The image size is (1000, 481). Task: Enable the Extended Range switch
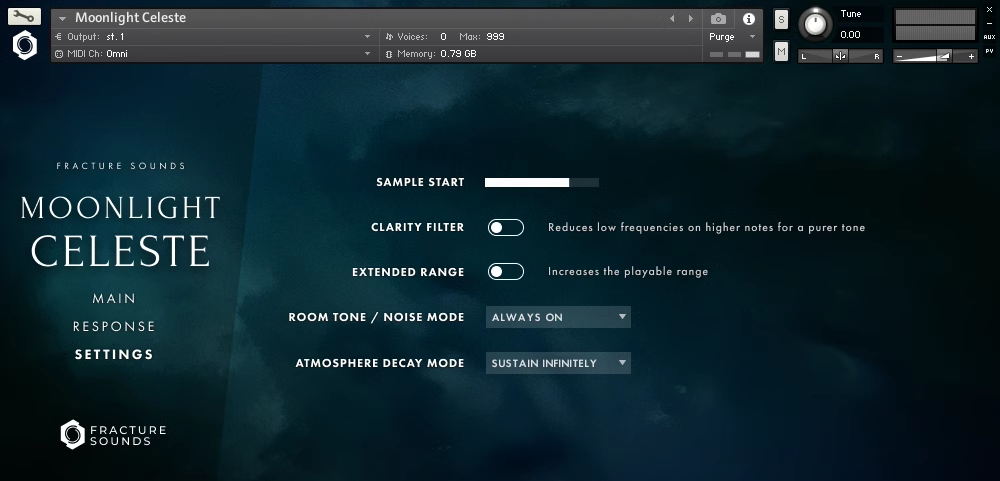[506, 272]
